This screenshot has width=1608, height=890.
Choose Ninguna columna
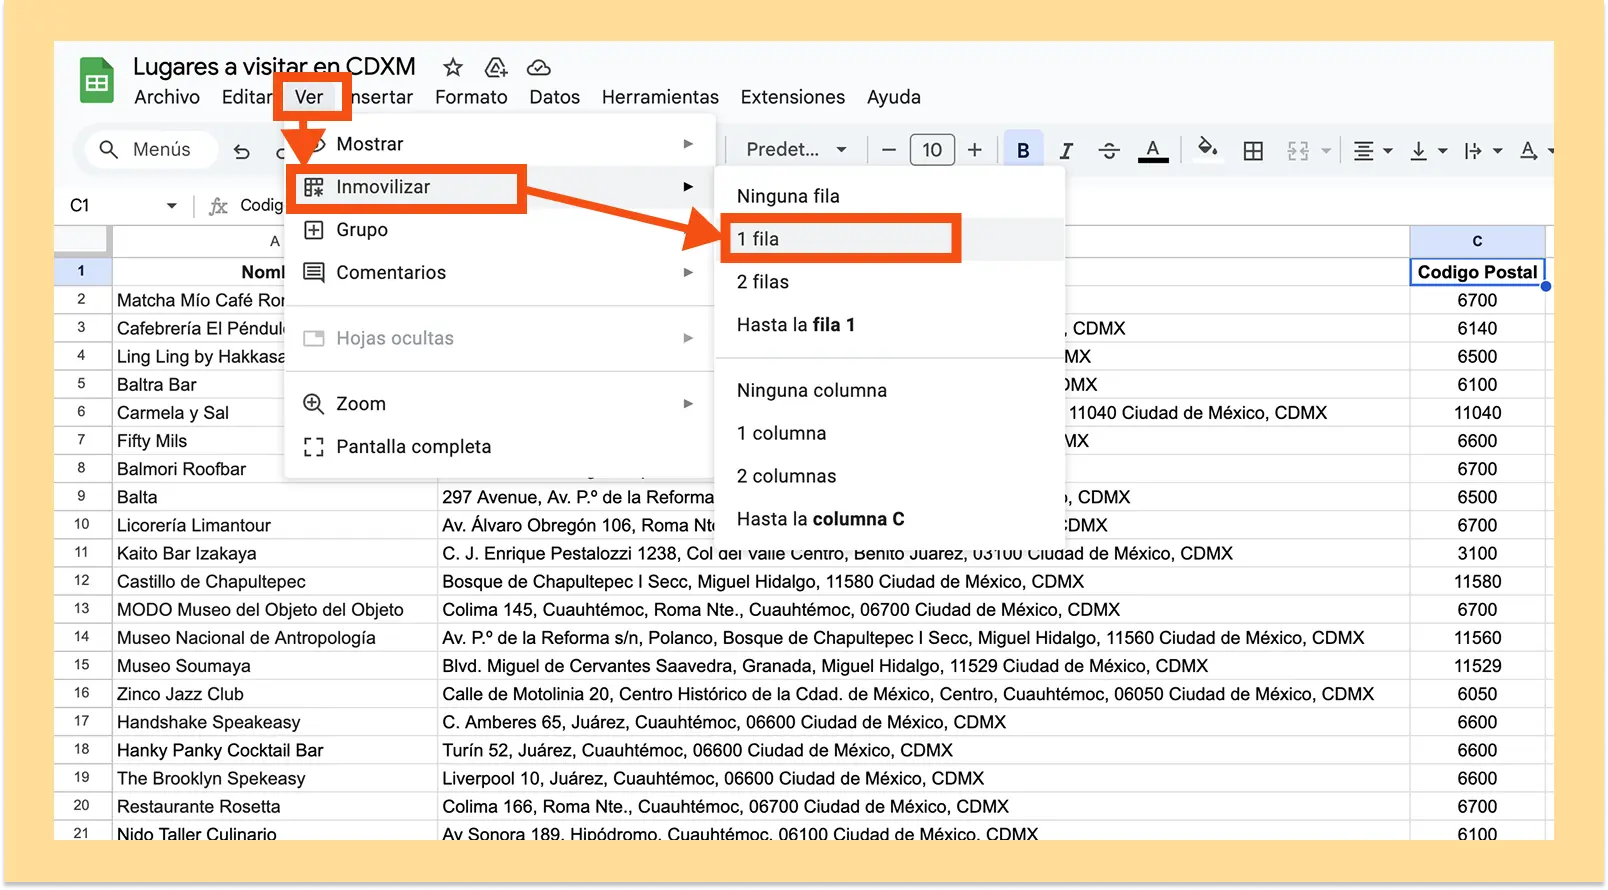click(890, 391)
